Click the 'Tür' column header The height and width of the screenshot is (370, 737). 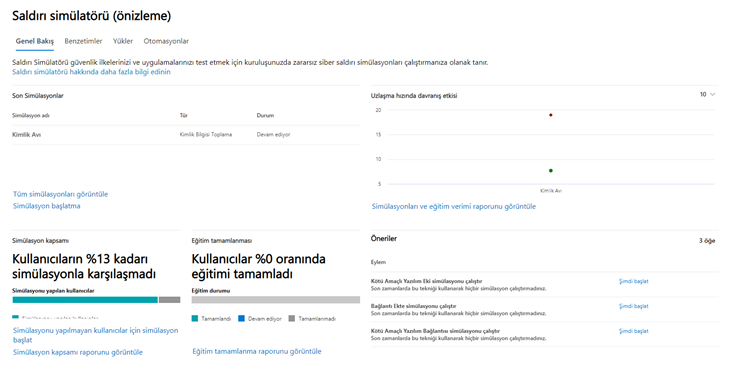[x=183, y=116]
